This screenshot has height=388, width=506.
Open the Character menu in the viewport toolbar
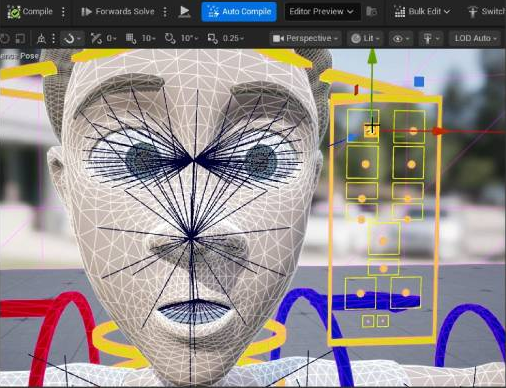click(431, 39)
